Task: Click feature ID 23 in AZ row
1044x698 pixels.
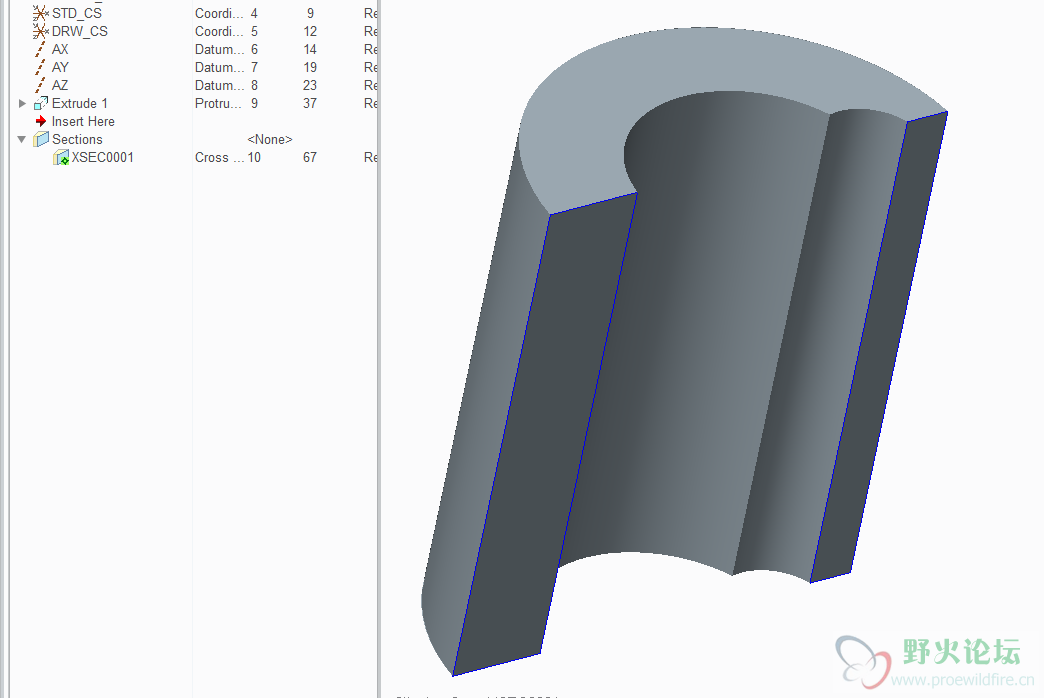Action: point(310,85)
